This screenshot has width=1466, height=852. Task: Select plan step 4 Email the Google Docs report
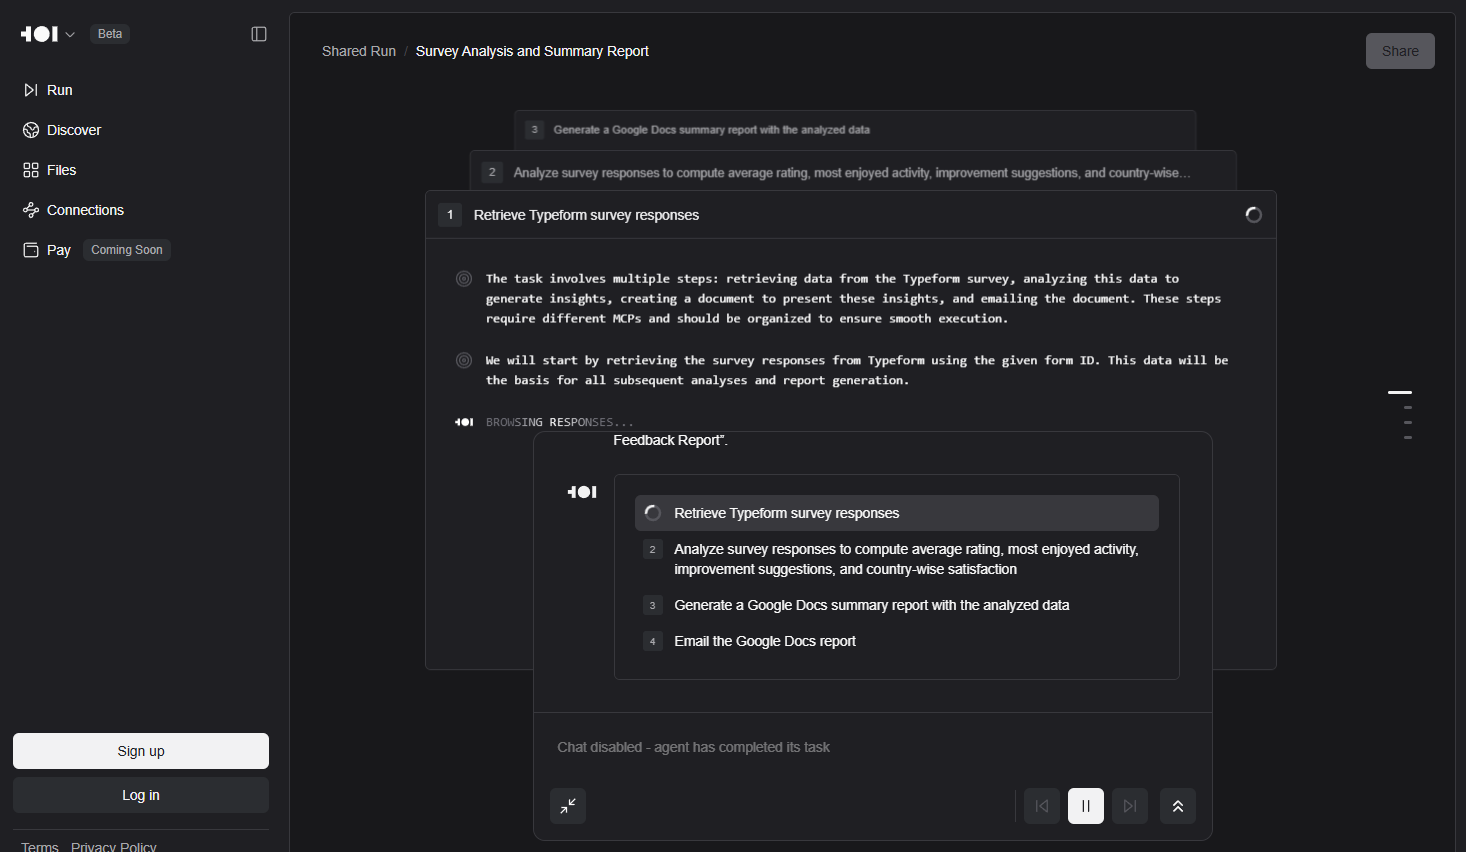click(897, 641)
